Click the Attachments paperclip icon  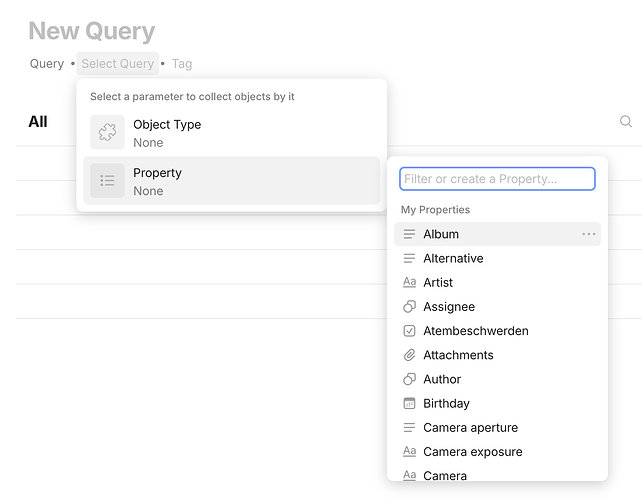point(409,355)
